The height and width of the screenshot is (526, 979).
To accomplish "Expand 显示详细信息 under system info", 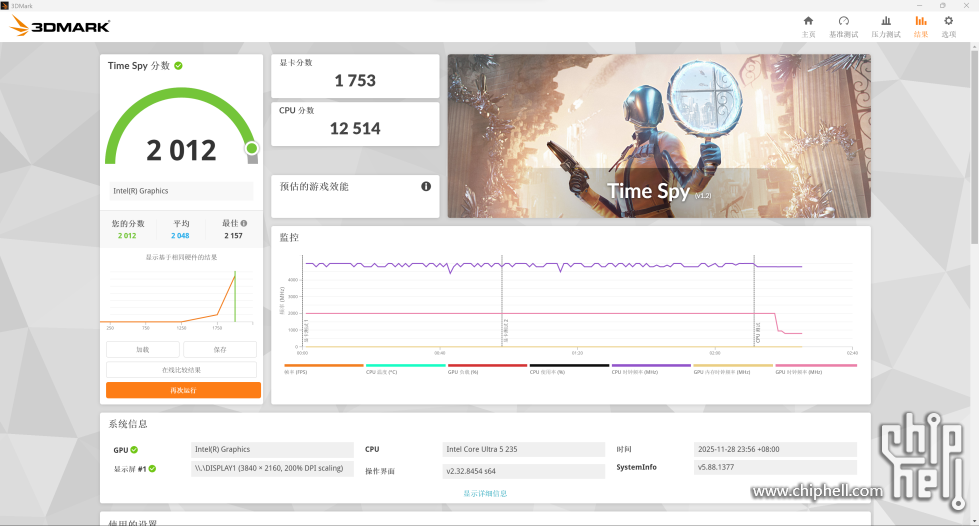I will click(484, 493).
